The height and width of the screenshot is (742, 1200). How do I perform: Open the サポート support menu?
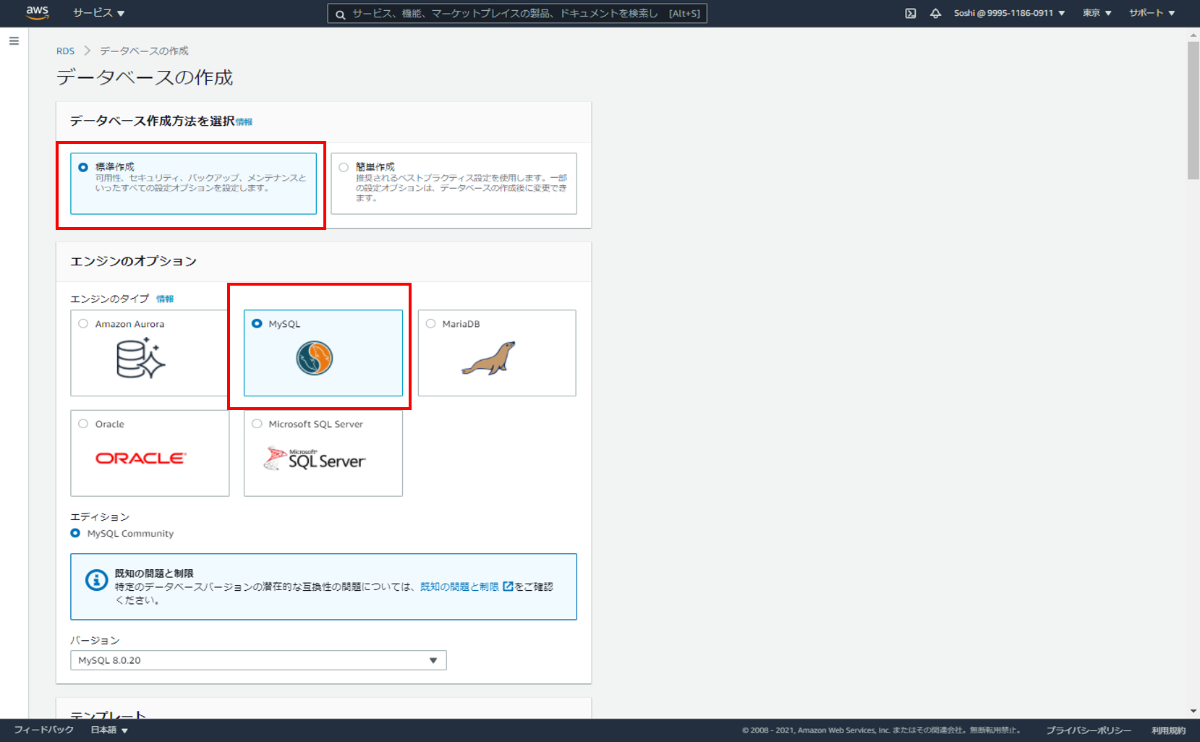pyautogui.click(x=1152, y=13)
